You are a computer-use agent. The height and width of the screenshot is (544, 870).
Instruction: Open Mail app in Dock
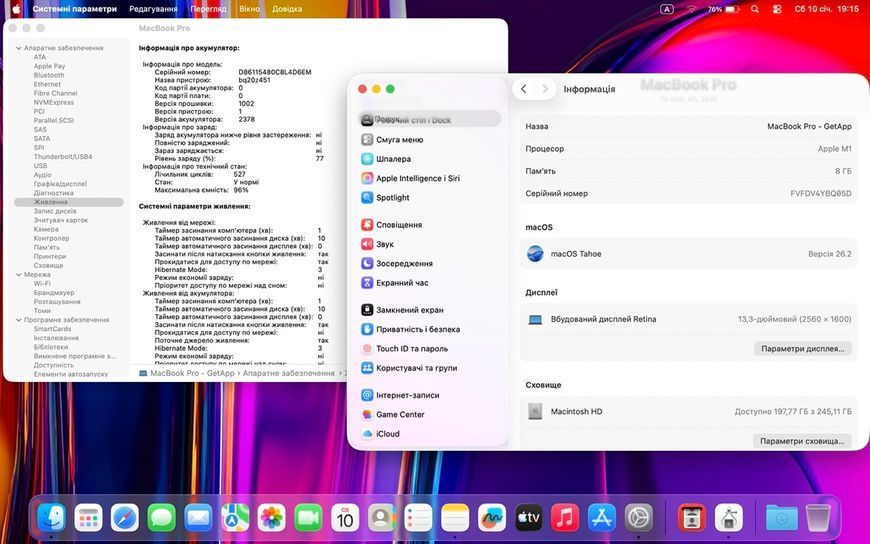[x=198, y=518]
